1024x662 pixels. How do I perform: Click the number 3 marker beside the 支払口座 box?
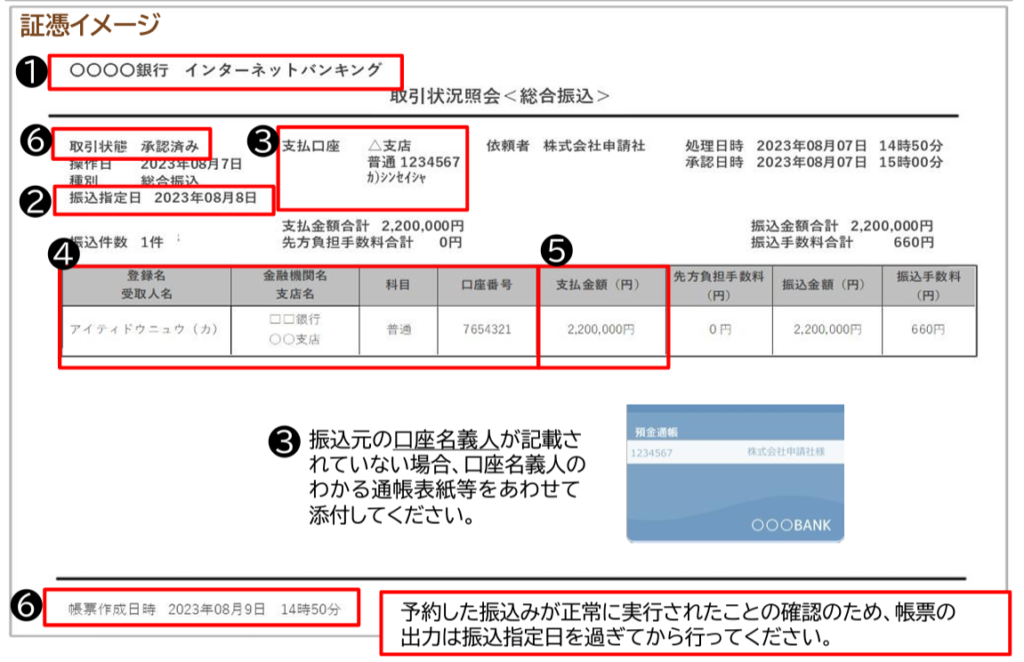[262, 143]
